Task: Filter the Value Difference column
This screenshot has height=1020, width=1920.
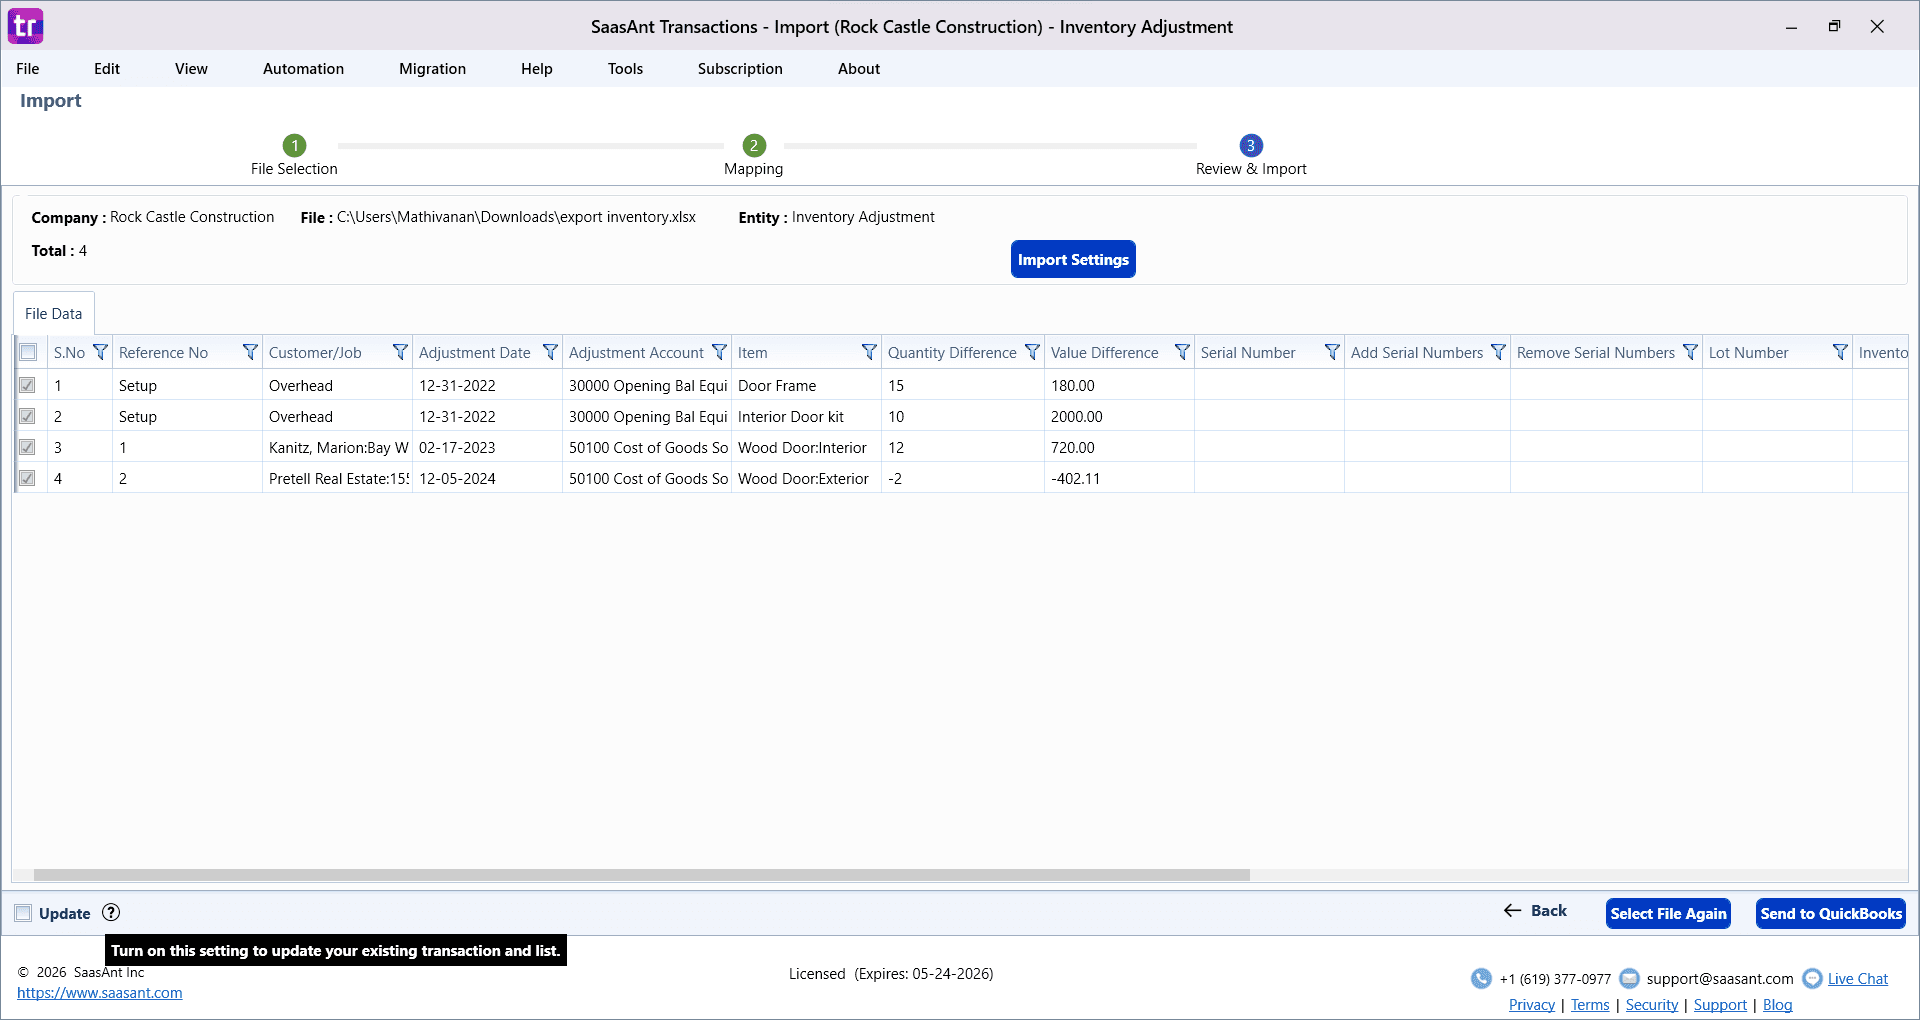Action: (1182, 352)
